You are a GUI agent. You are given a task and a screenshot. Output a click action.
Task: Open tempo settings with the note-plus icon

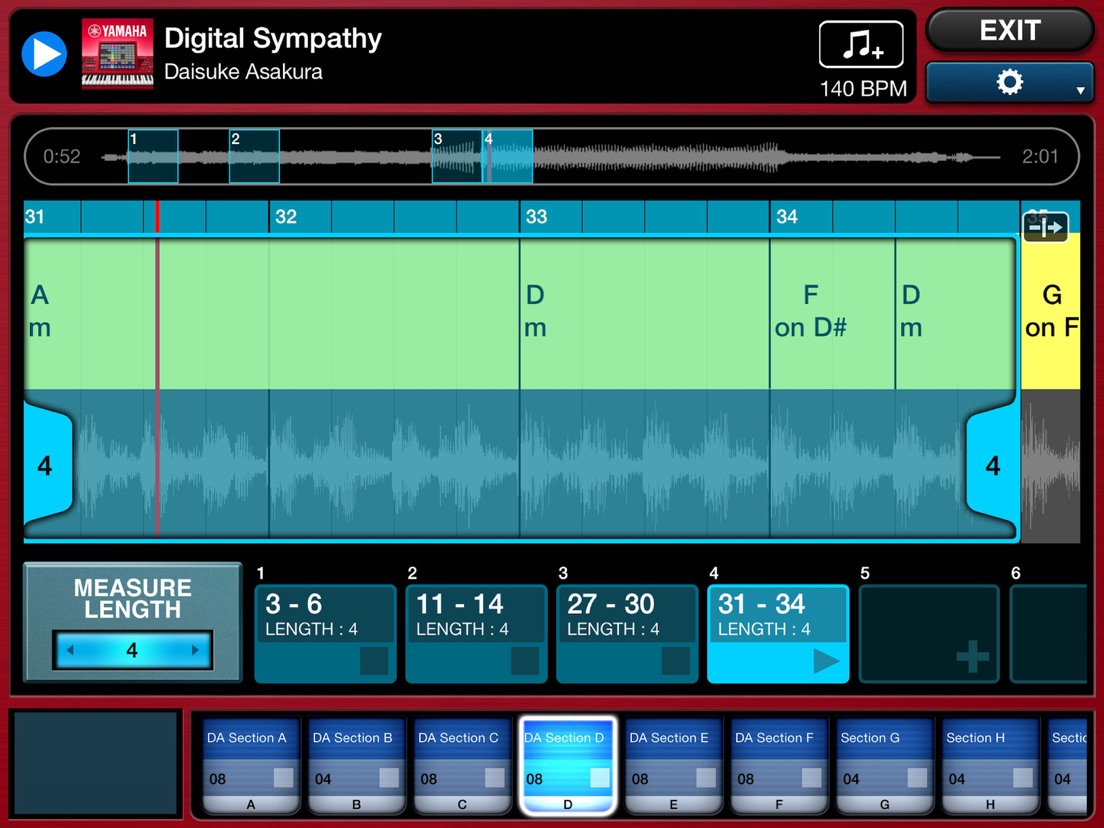click(x=860, y=43)
